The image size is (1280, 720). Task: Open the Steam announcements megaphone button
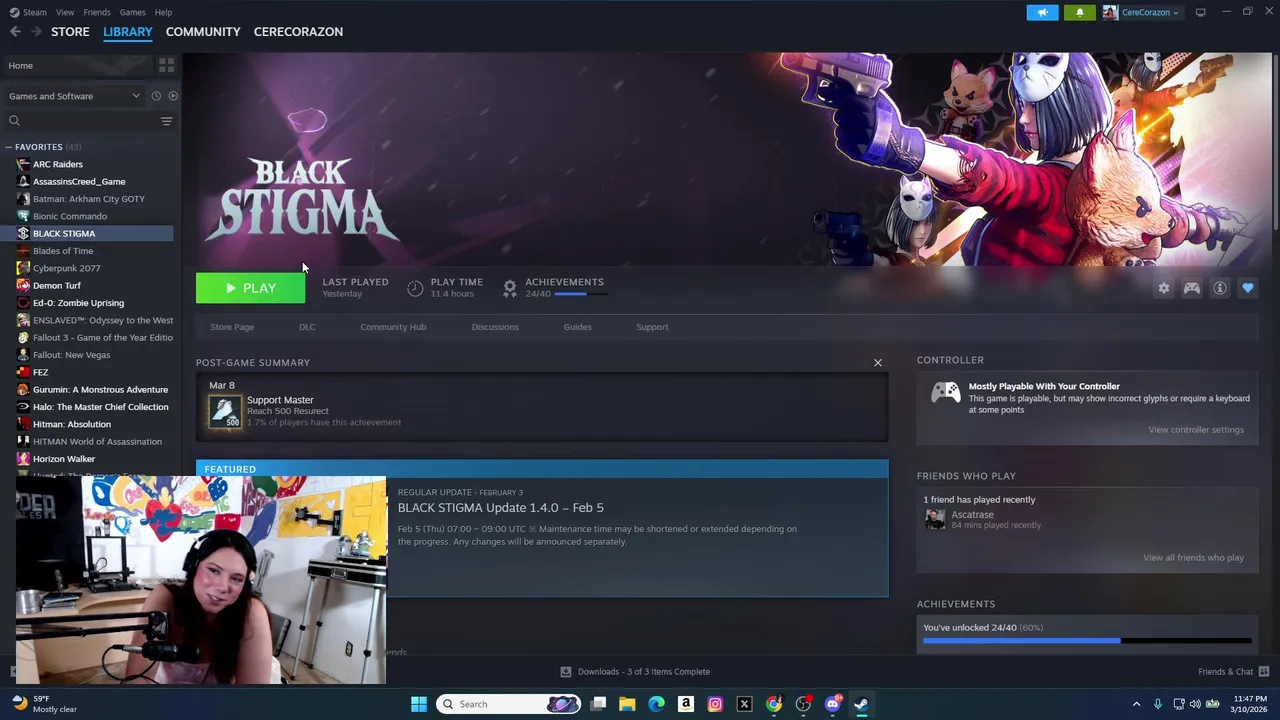[x=1042, y=12]
